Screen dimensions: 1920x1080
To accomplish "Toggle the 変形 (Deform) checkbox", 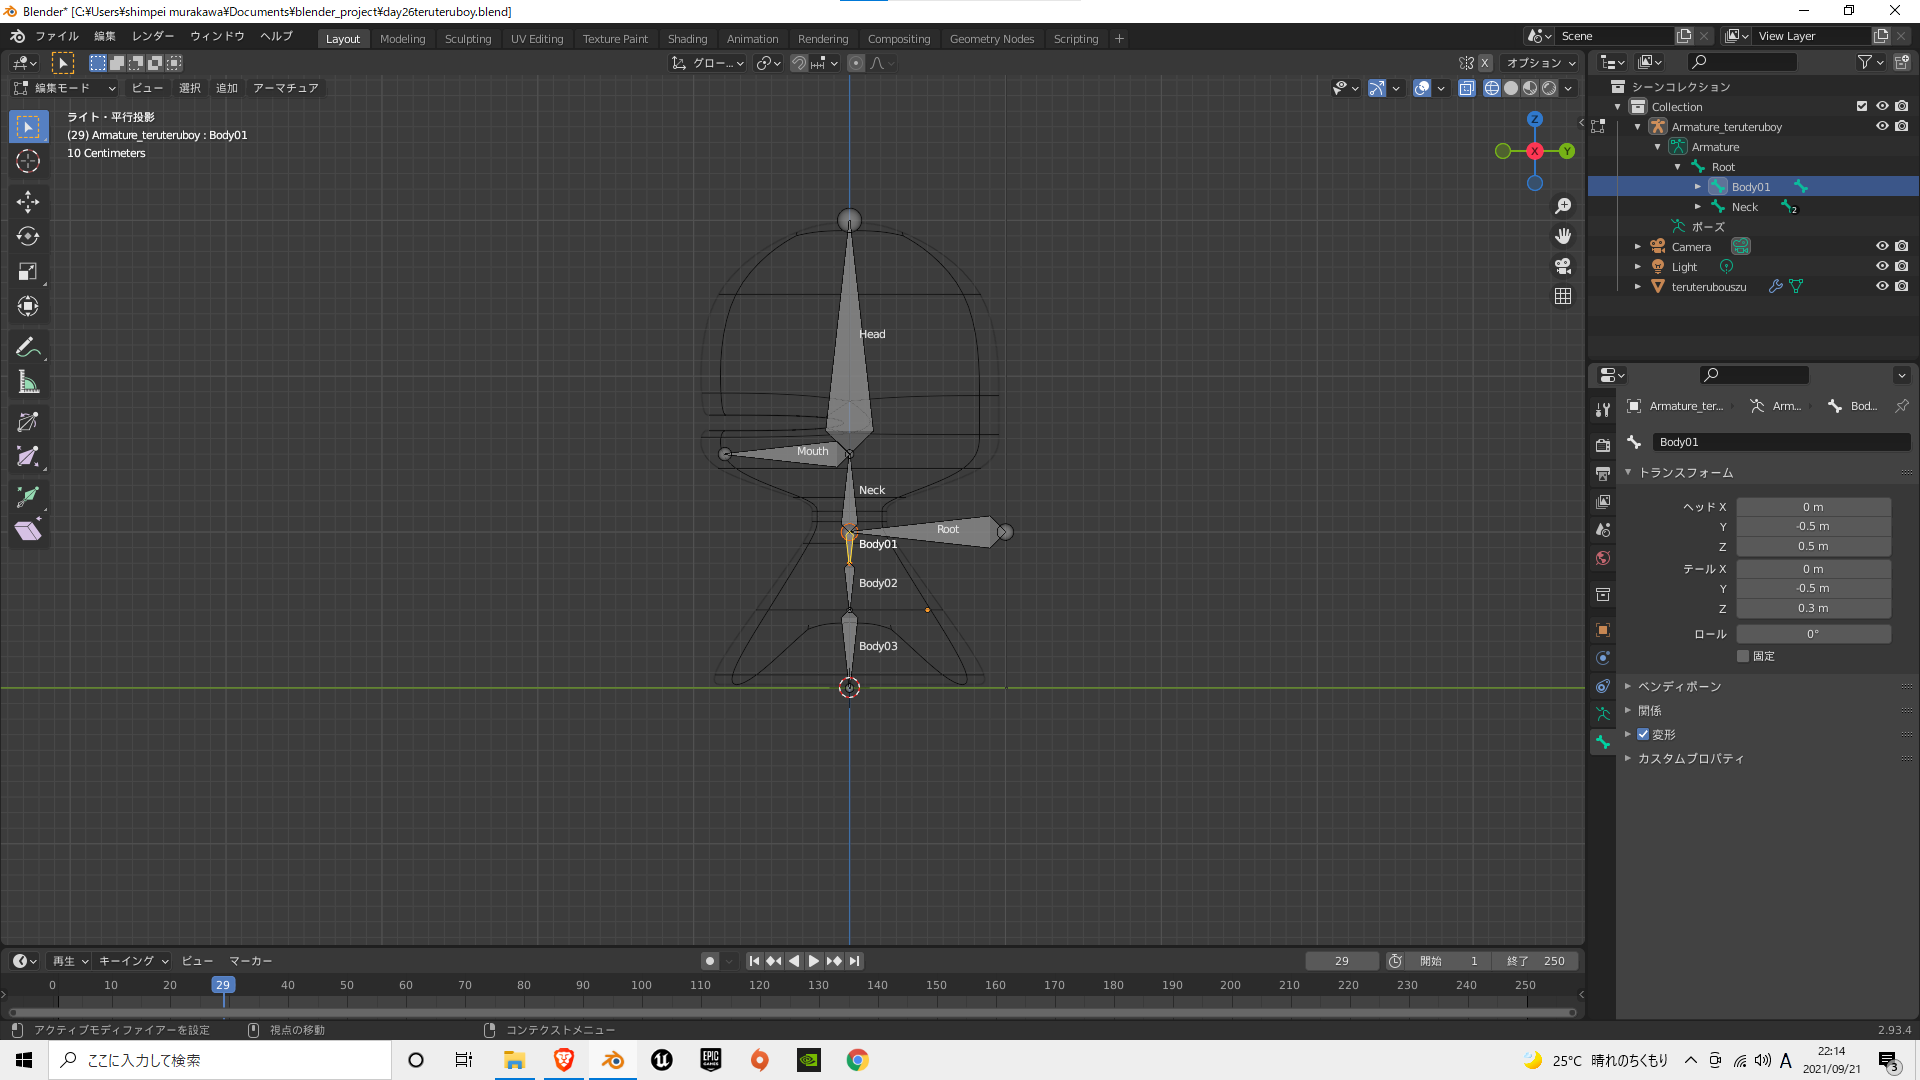I will click(x=1643, y=734).
